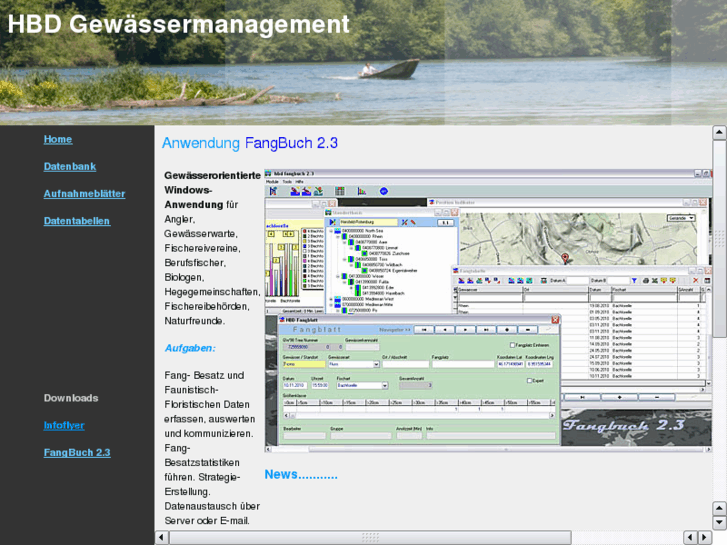Click the horizontal scrollbar right arrow
727x545 pixels.
[705, 538]
